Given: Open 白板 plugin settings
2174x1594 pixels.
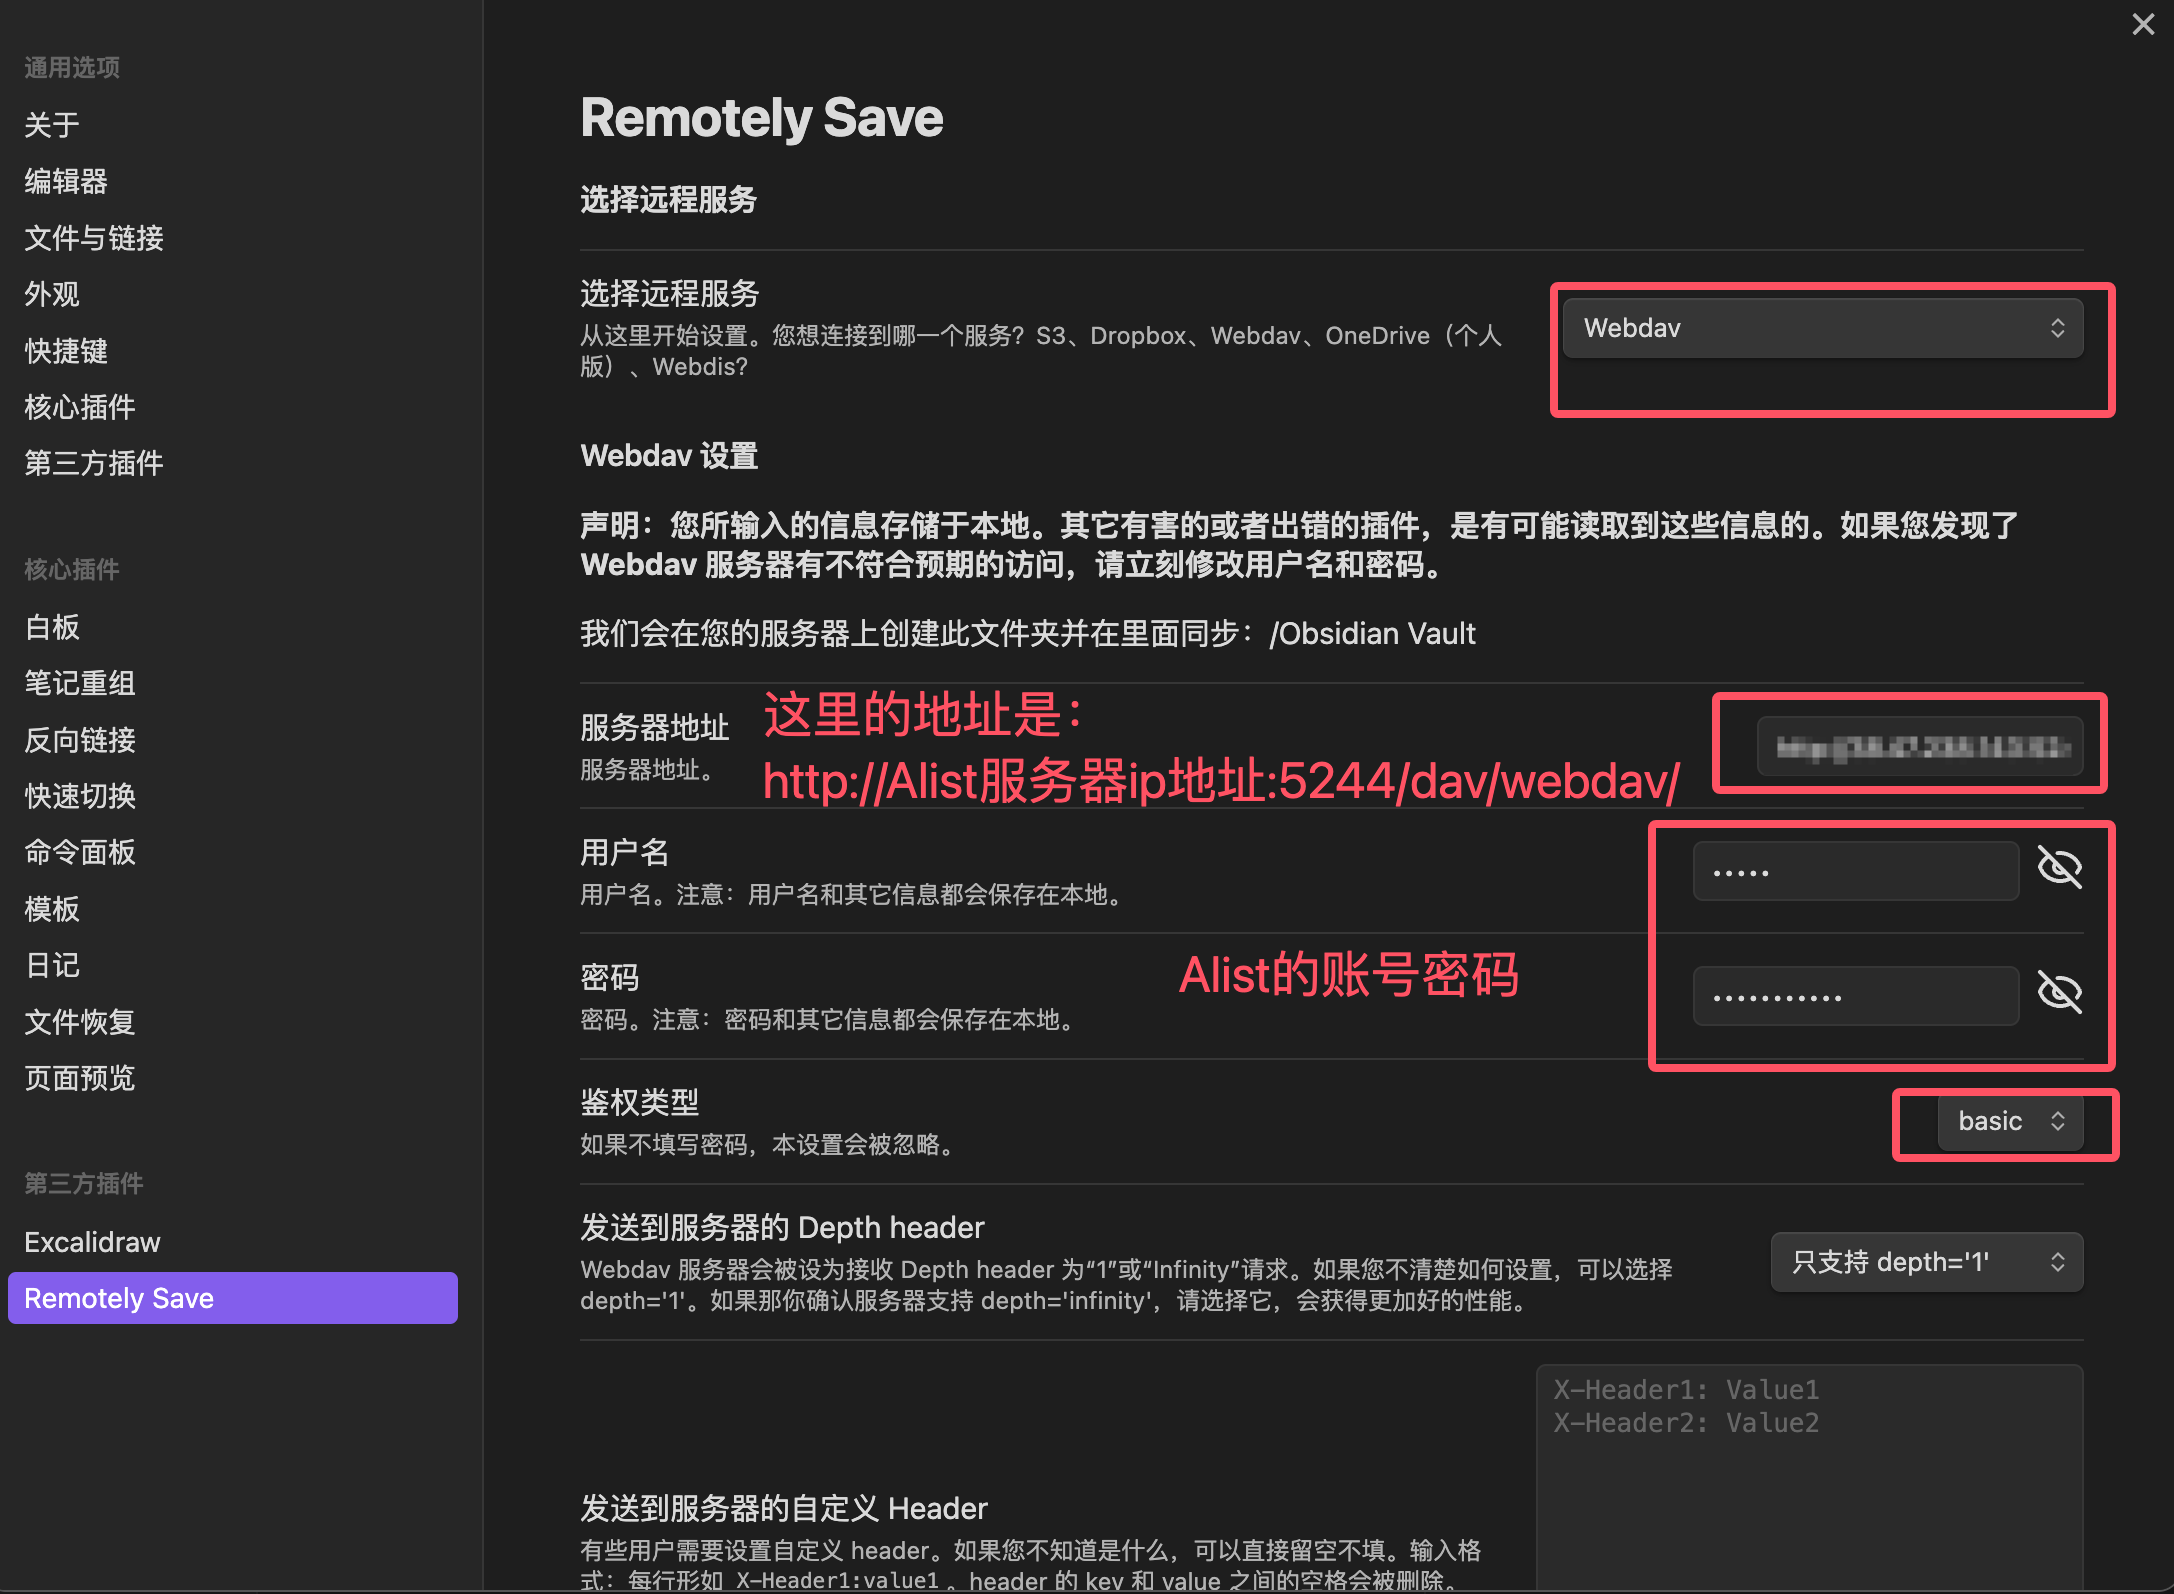Looking at the screenshot, I should [232, 627].
